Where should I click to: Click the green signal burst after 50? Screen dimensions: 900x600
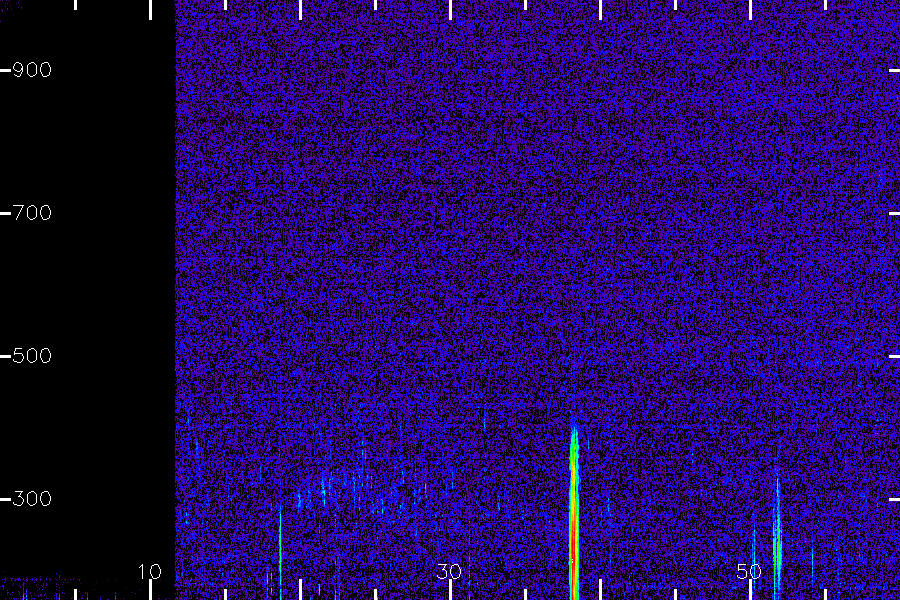[x=777, y=534]
